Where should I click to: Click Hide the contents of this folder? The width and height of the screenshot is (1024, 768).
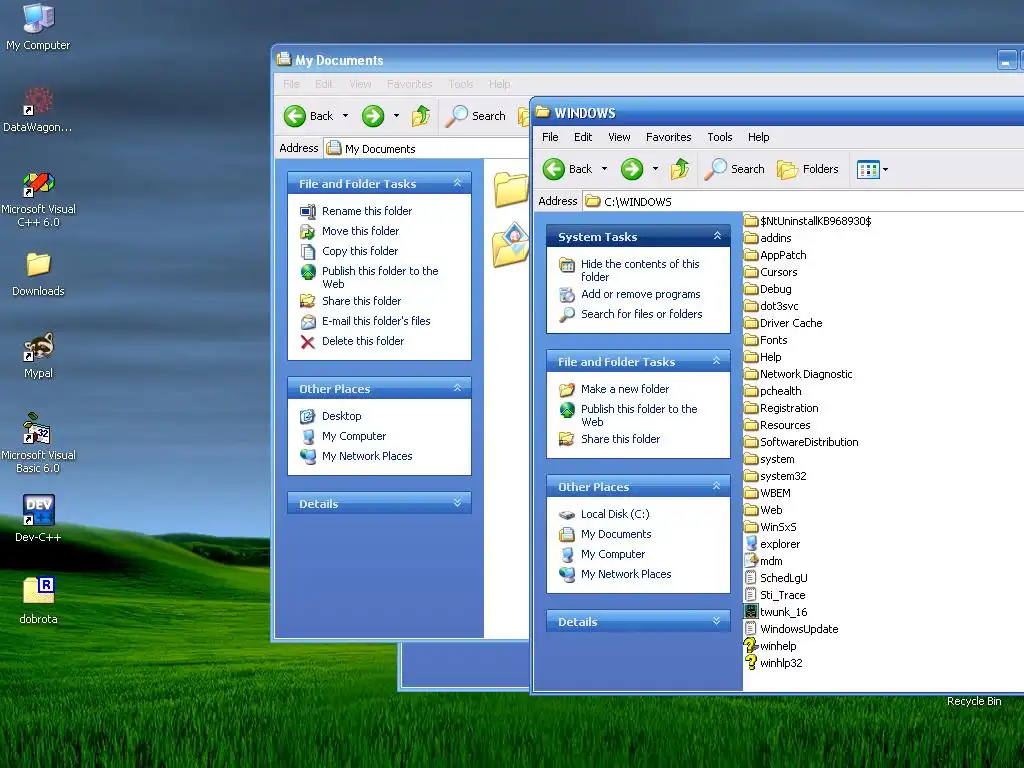640,270
